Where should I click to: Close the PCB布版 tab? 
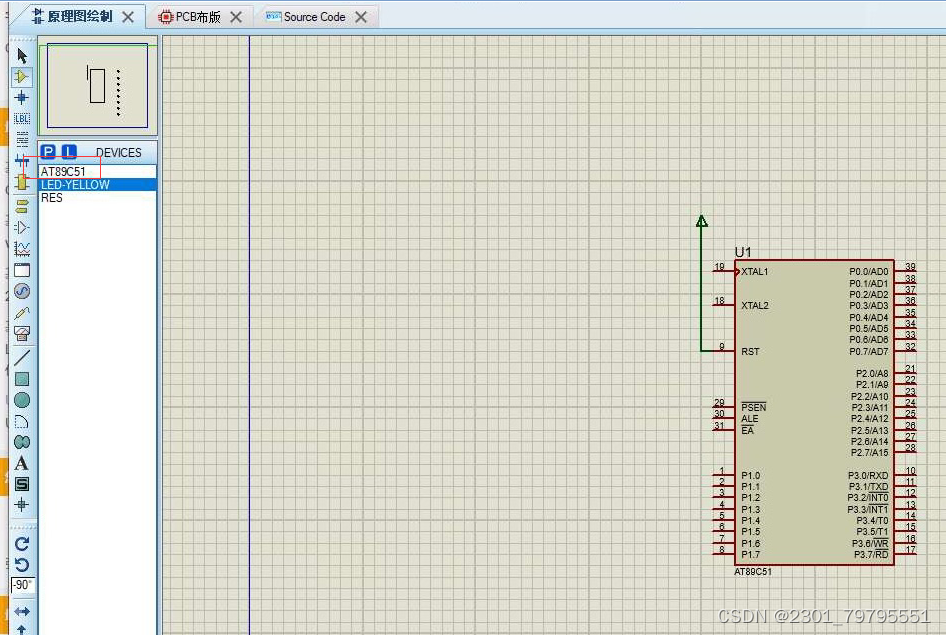[x=236, y=17]
